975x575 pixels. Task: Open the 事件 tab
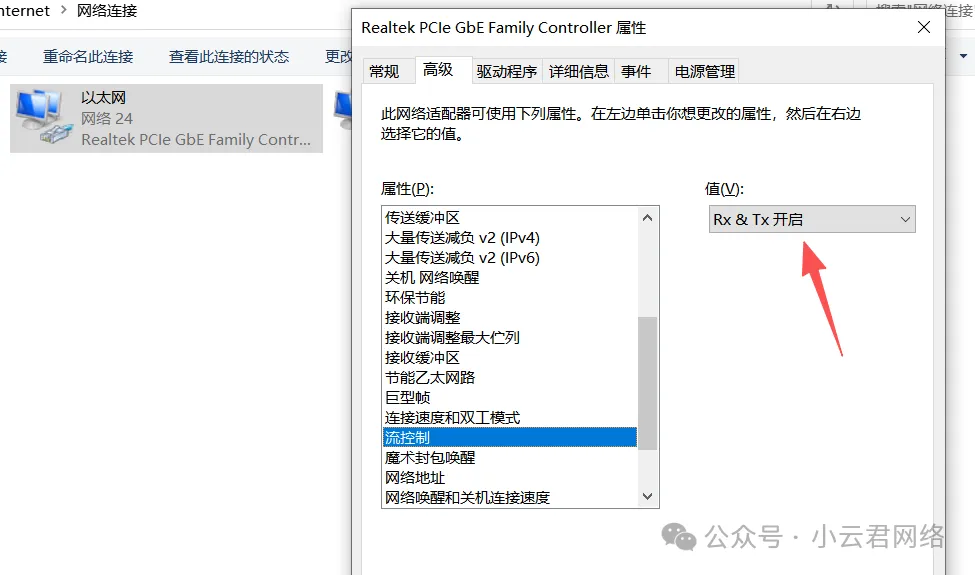[636, 71]
